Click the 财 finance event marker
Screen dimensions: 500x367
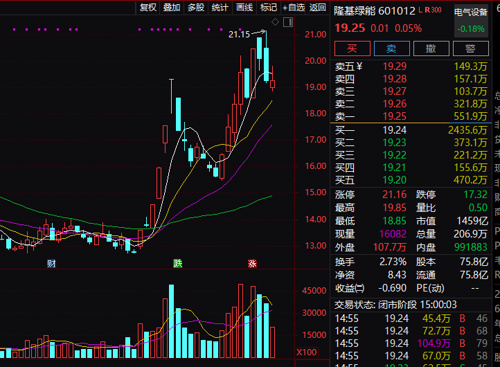tap(51, 264)
